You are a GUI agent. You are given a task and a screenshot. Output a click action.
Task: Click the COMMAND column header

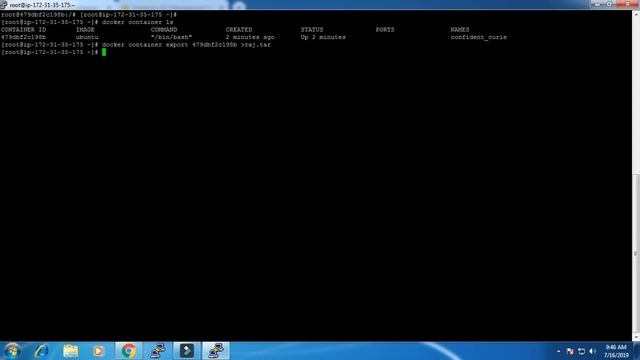164,29
